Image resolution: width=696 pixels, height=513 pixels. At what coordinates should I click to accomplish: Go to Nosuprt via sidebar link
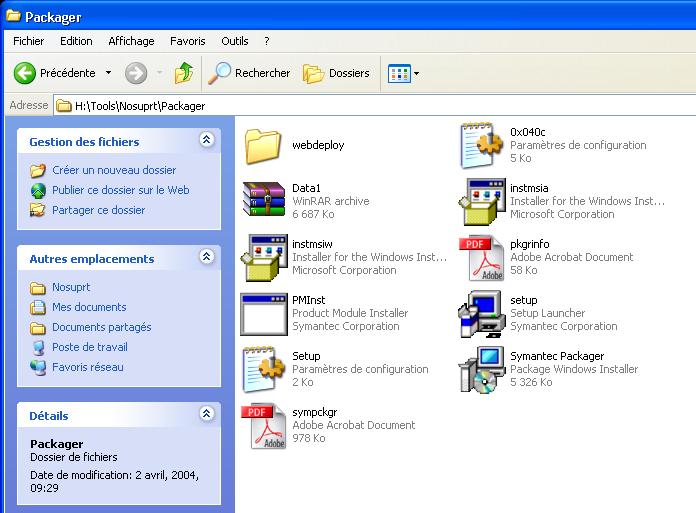[71, 287]
